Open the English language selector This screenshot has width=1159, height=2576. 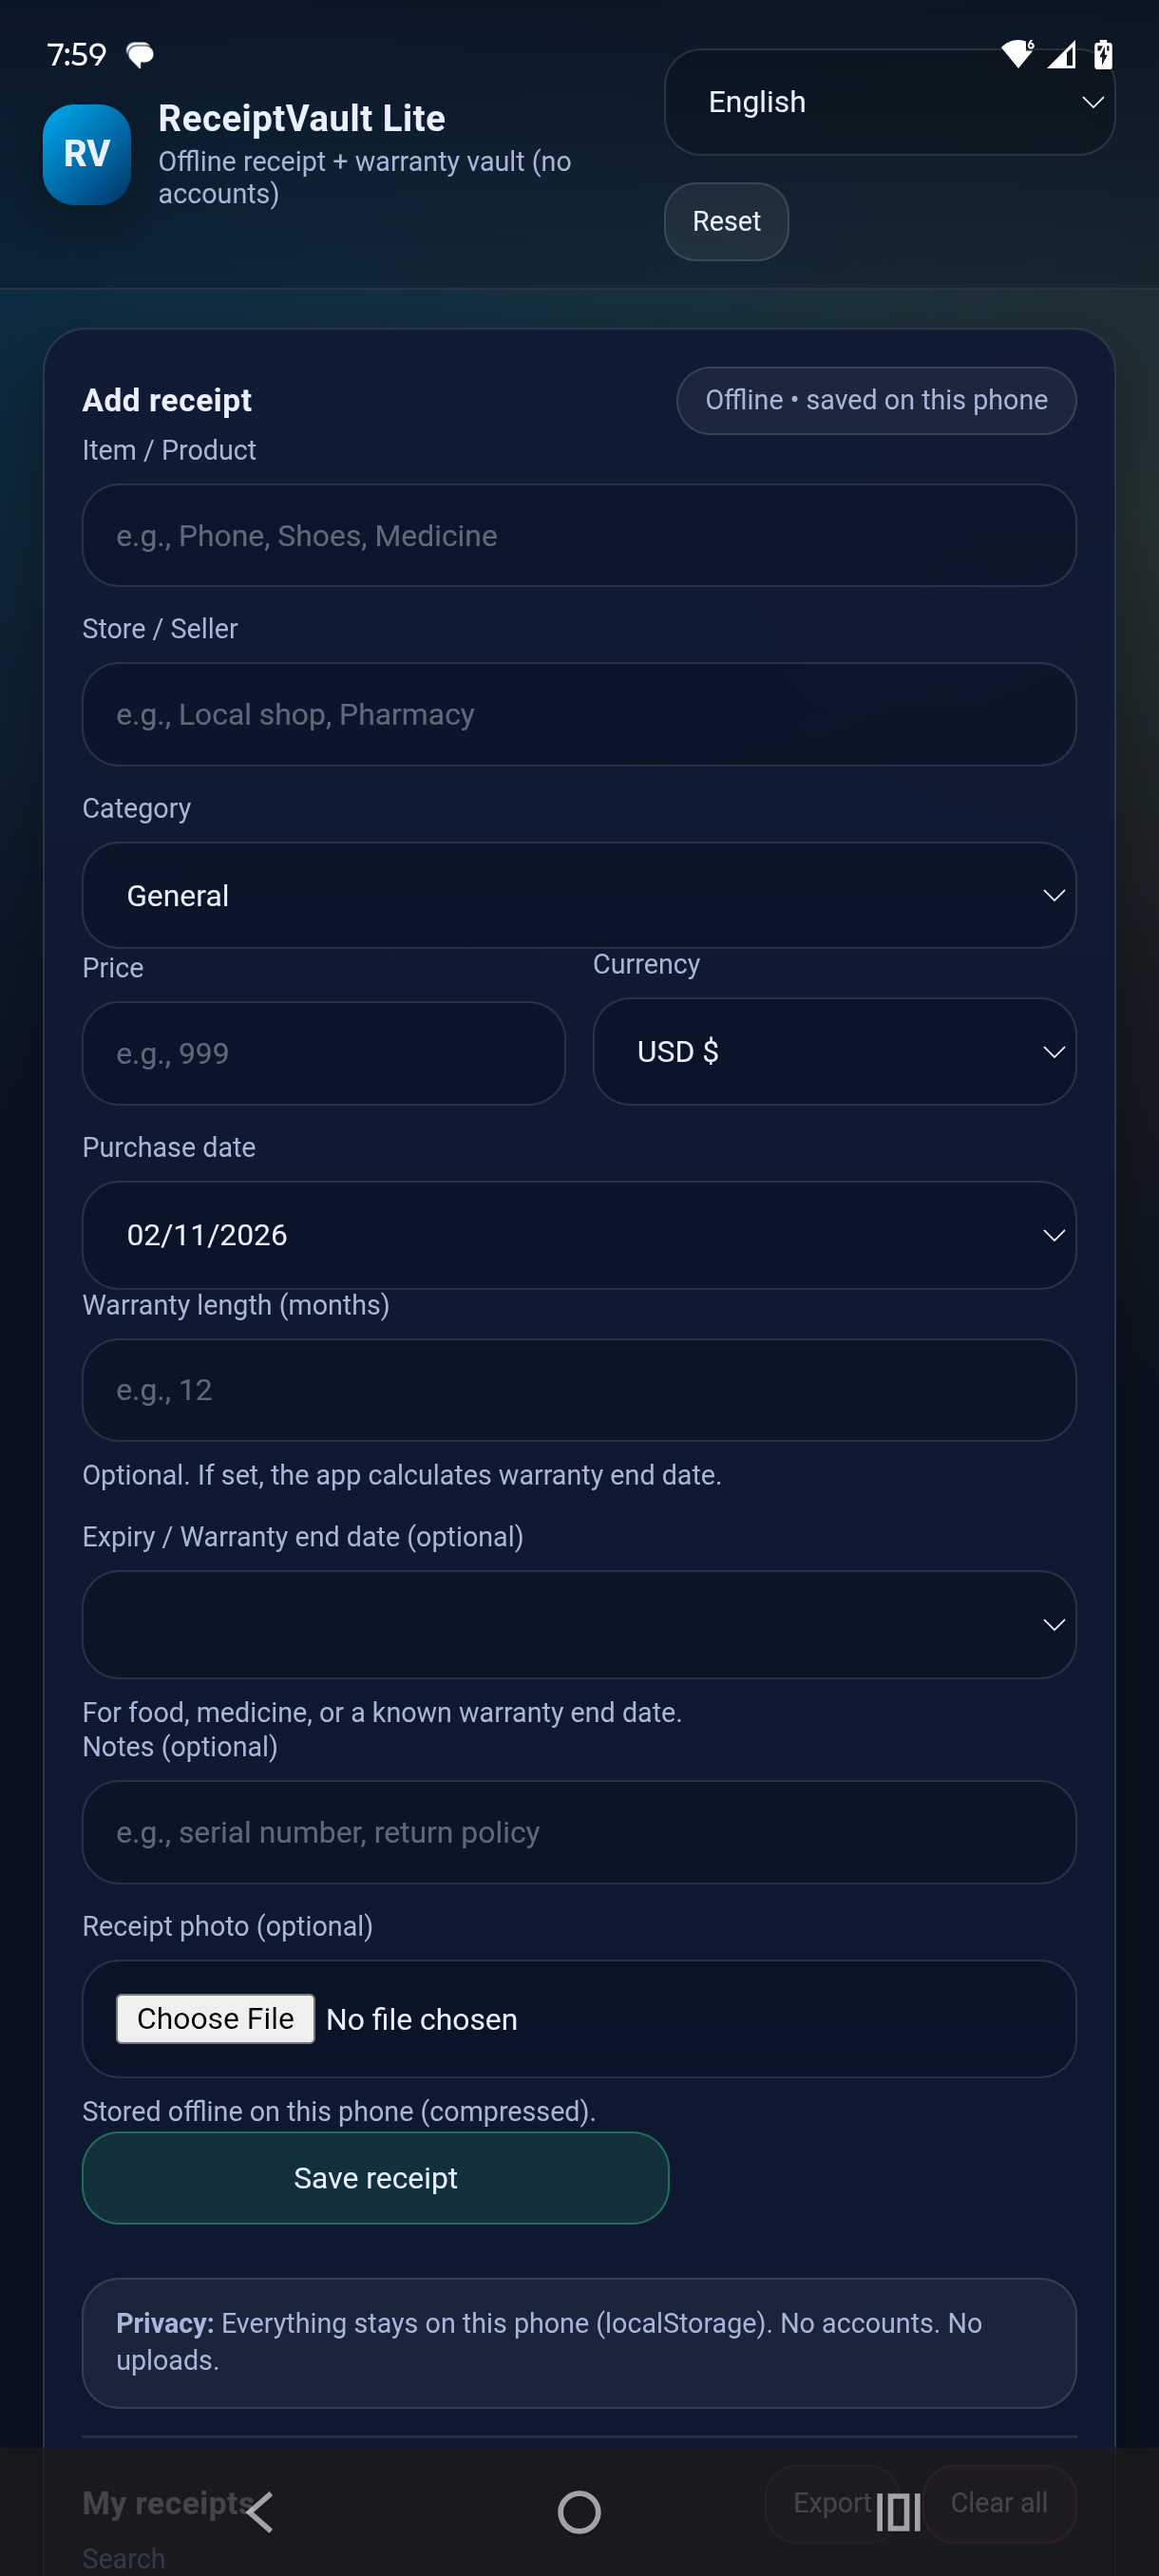tap(887, 101)
